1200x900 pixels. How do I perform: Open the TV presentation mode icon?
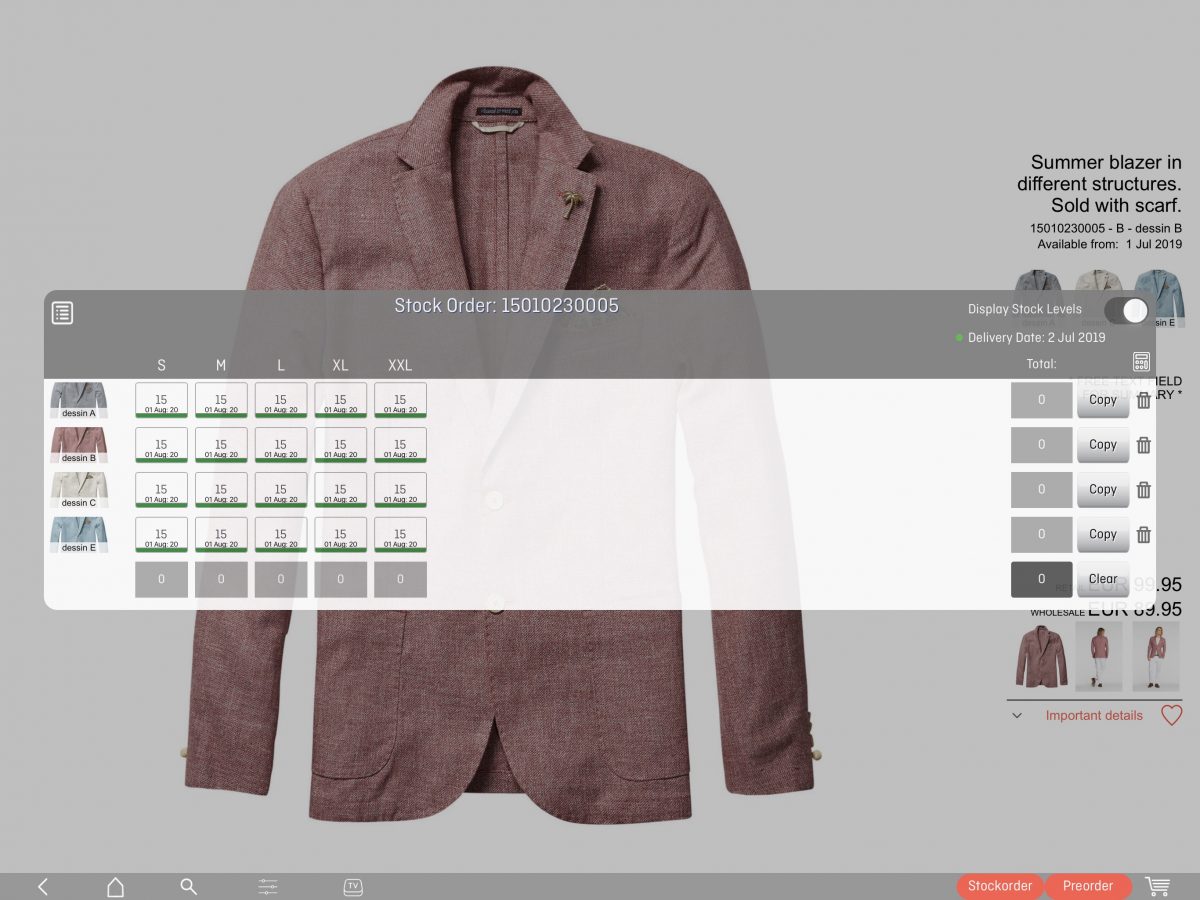353,886
